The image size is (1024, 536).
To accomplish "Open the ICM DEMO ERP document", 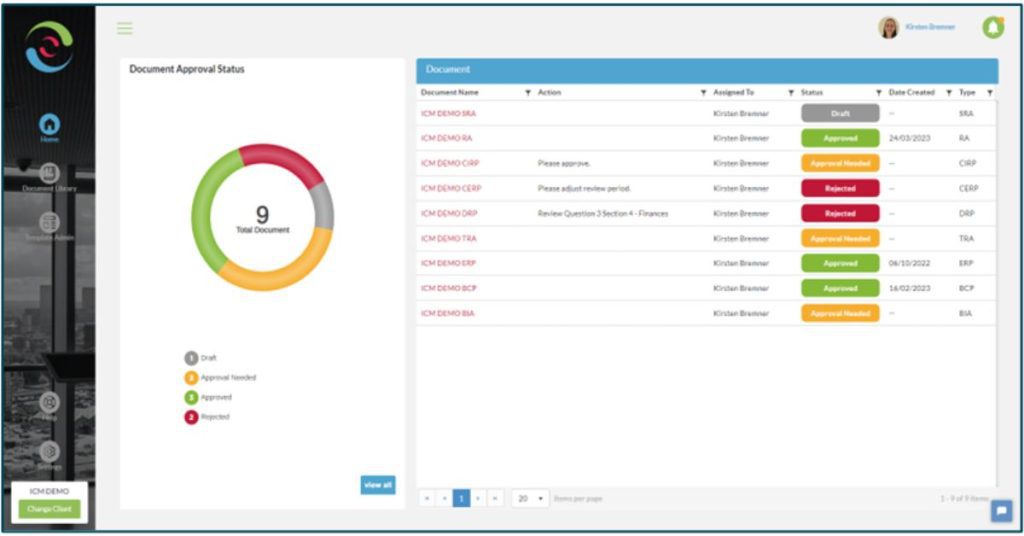I will [449, 263].
